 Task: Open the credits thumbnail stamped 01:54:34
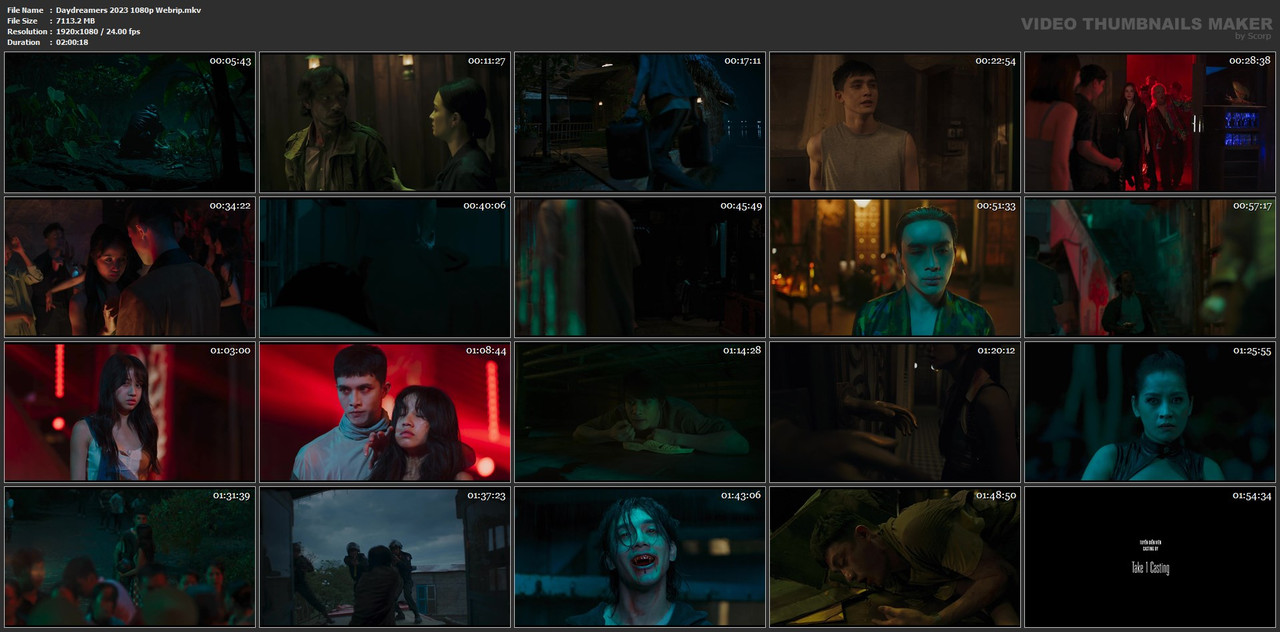tap(1150, 557)
